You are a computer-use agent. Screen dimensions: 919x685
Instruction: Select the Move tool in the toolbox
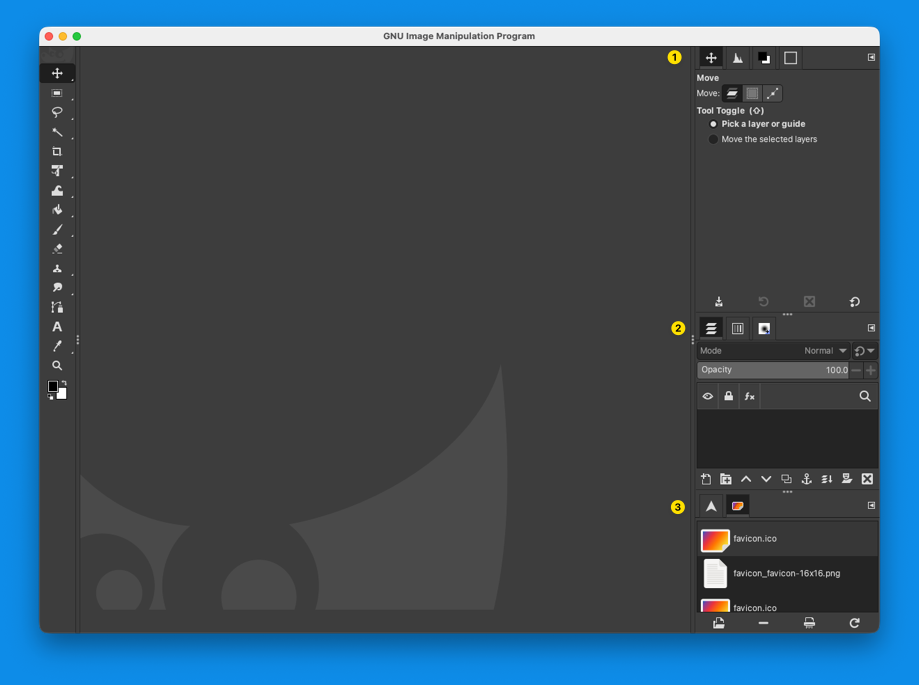(x=57, y=72)
